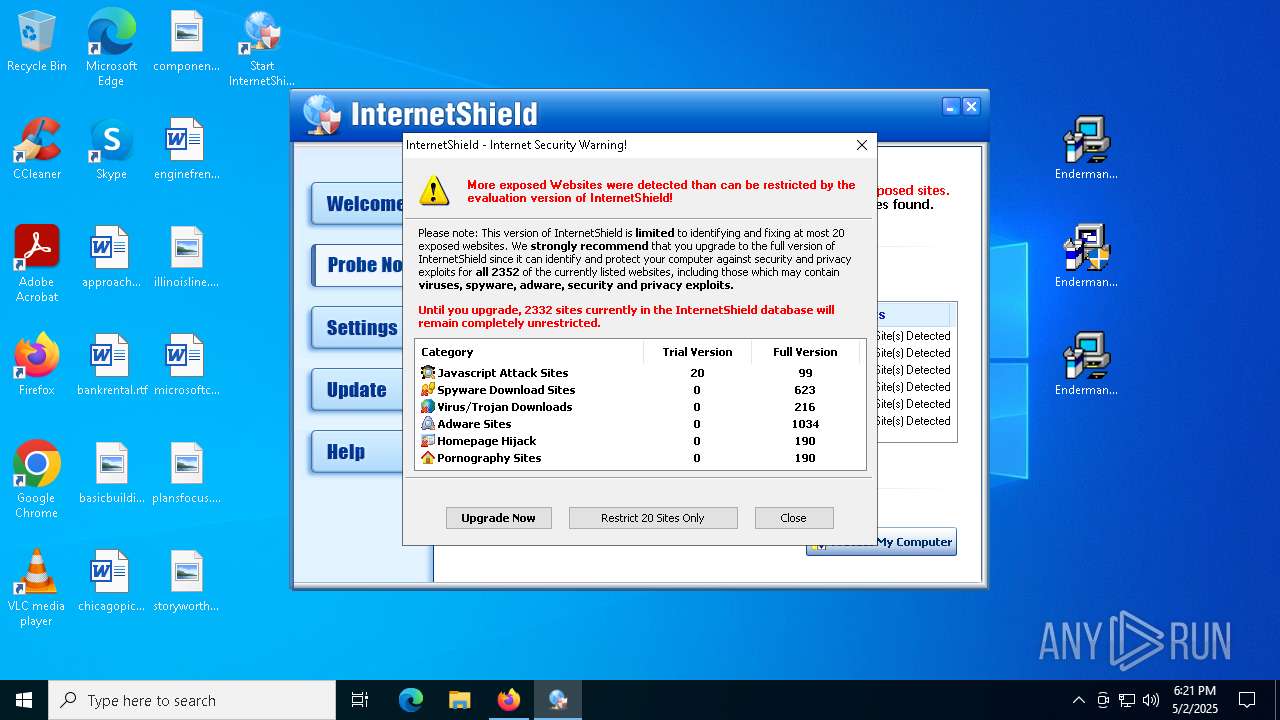The width and height of the screenshot is (1280, 720).
Task: Click the yellow warning triangle icon
Action: click(434, 191)
